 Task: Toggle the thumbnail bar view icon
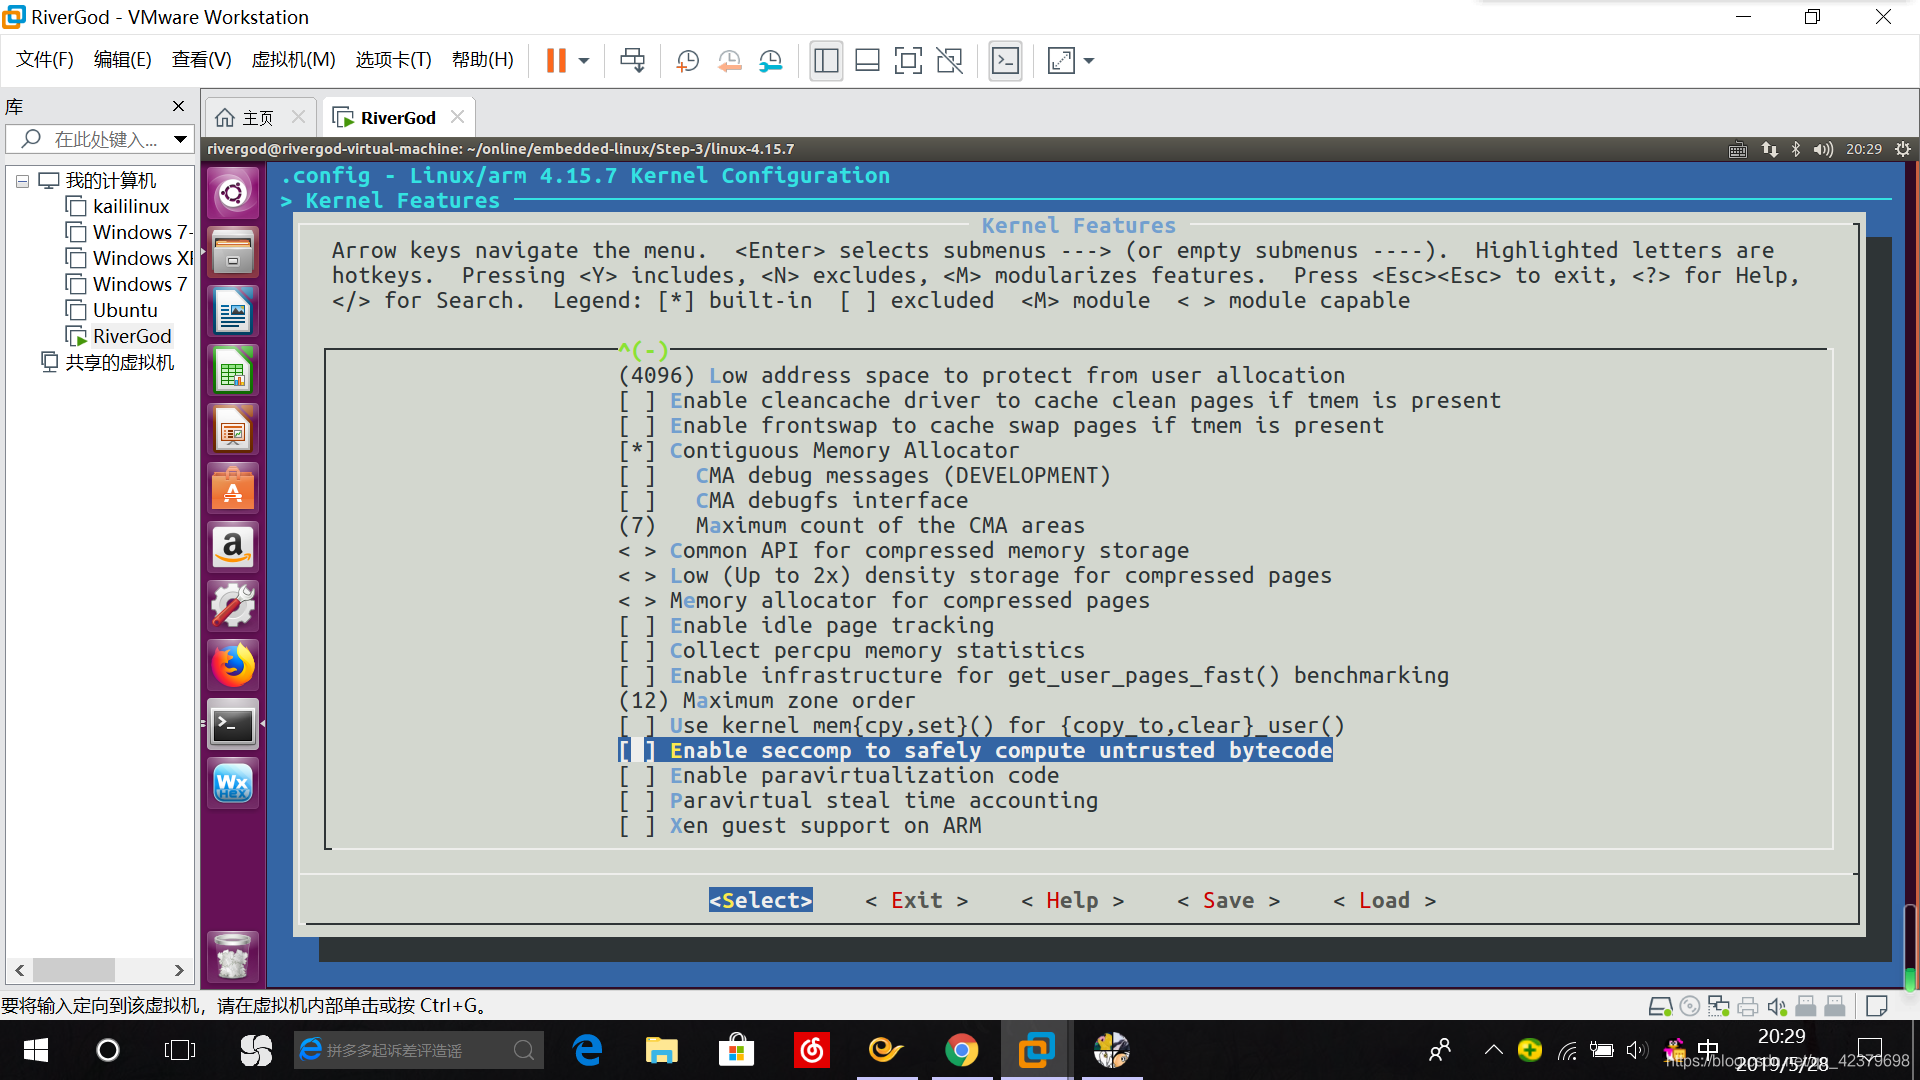tap(867, 61)
